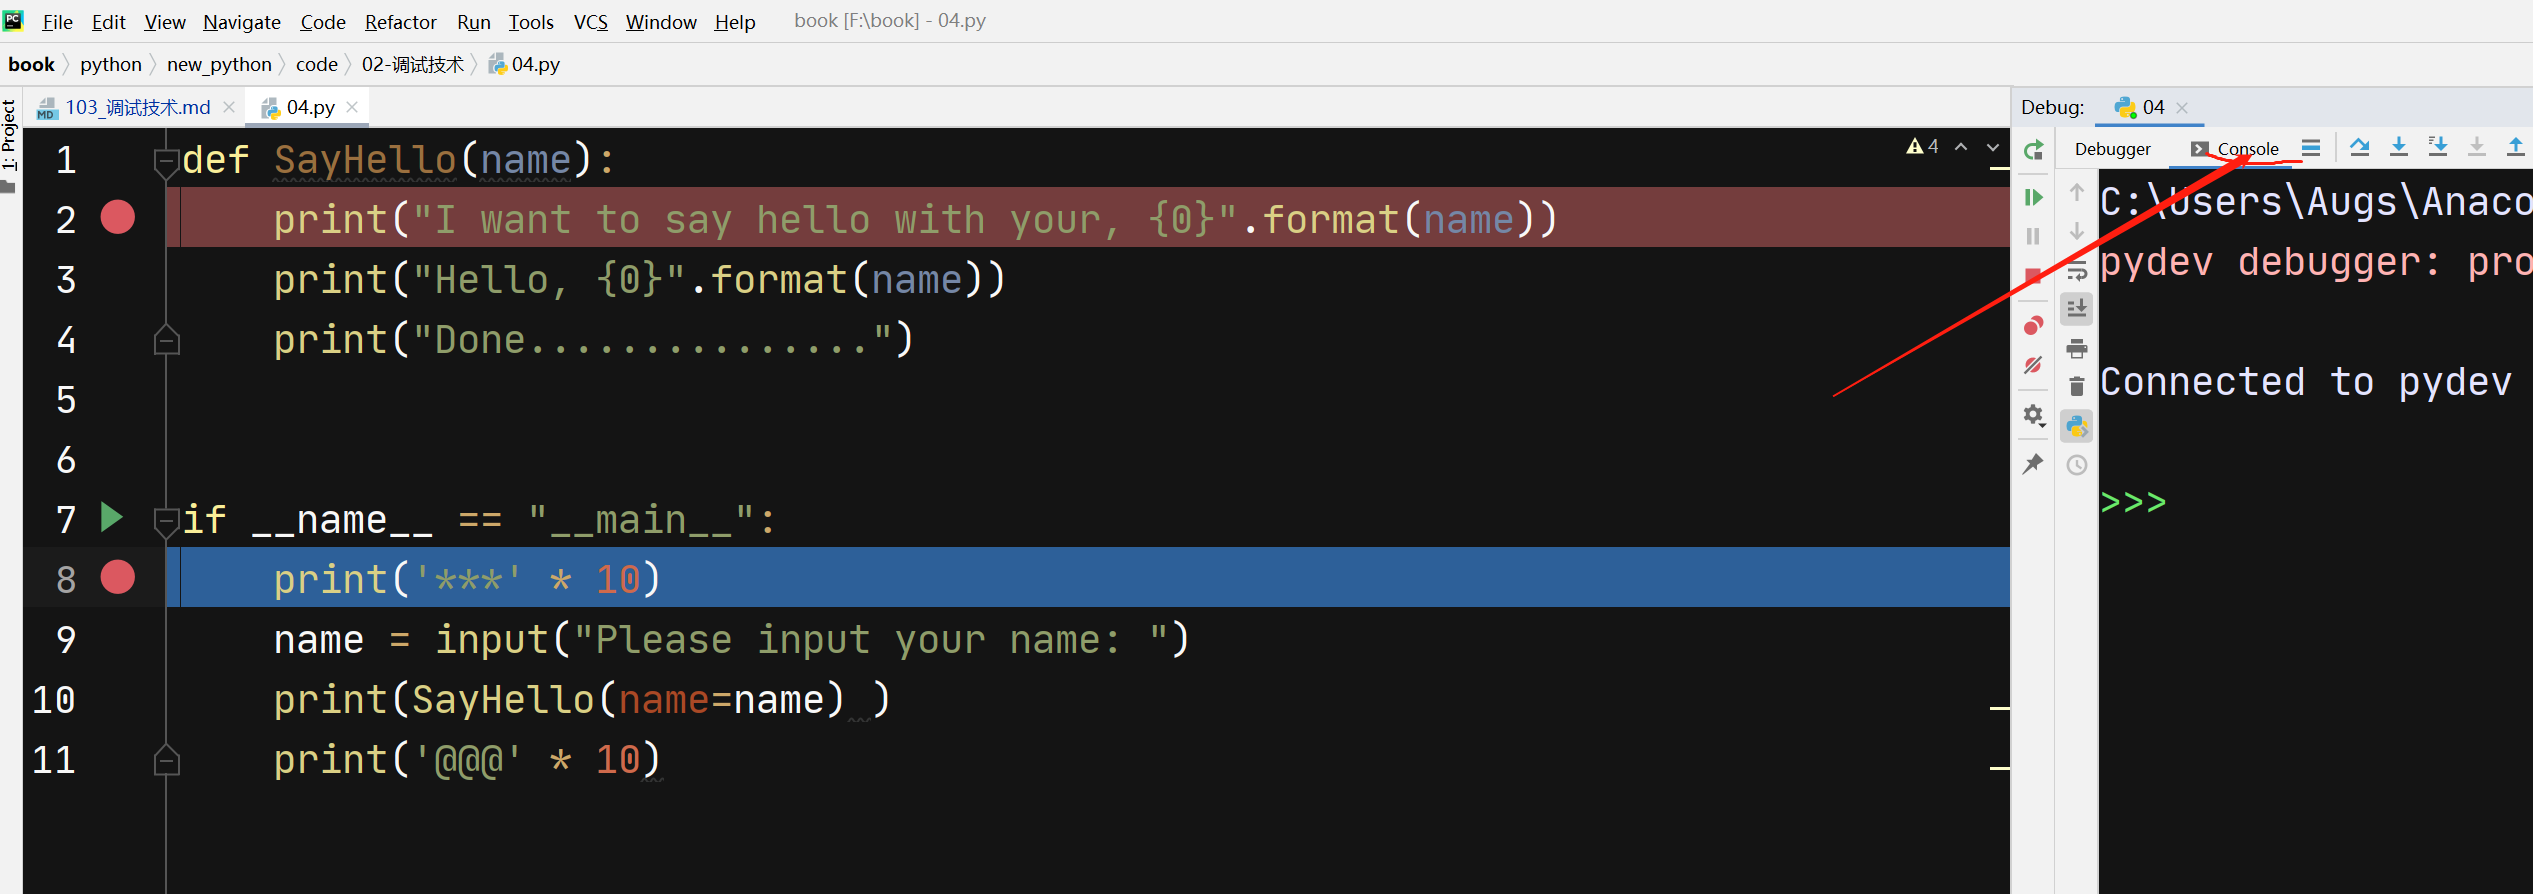Click the Step Over icon
The height and width of the screenshot is (894, 2533).
(x=2359, y=148)
